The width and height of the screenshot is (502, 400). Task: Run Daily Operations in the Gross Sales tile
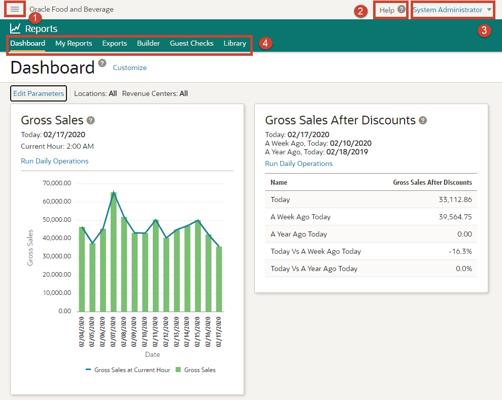click(x=55, y=161)
